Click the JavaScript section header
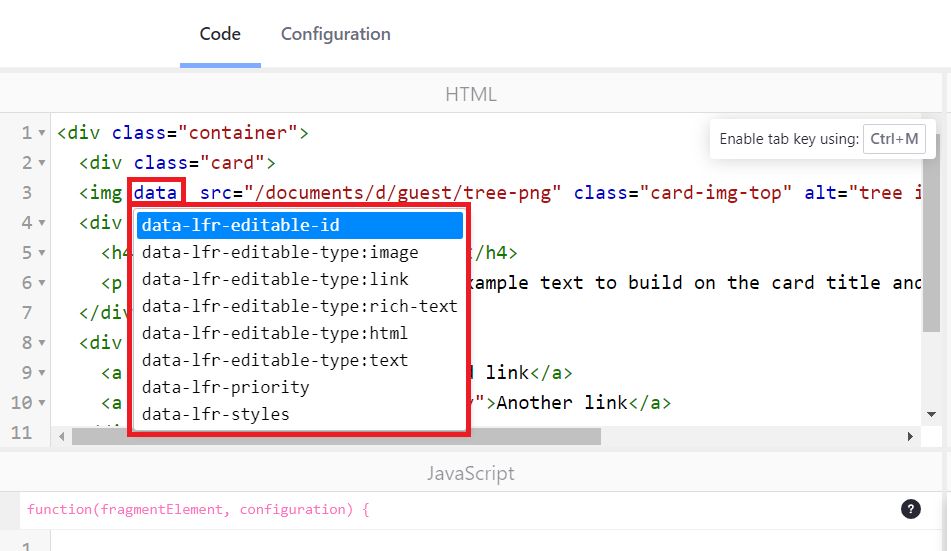This screenshot has width=951, height=551. click(x=471, y=473)
